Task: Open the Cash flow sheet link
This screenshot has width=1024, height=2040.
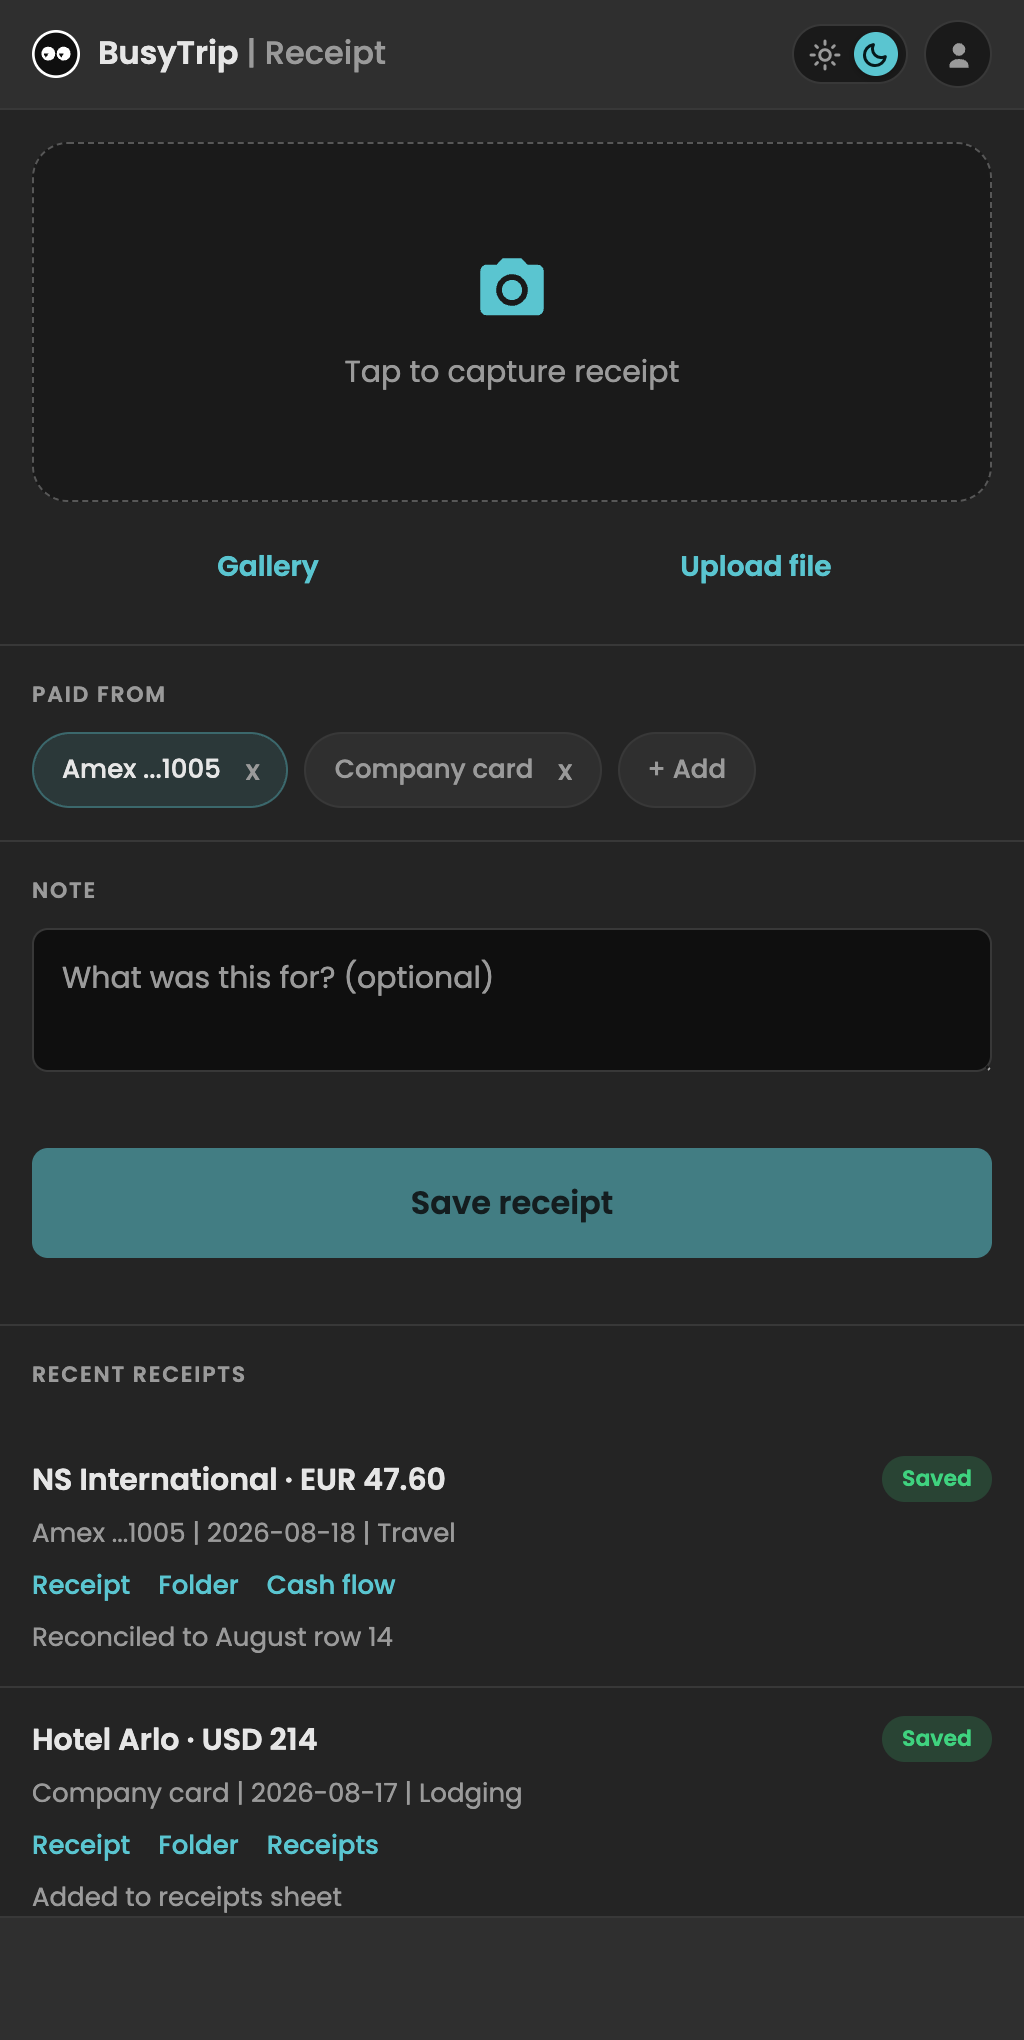Action: tap(331, 1585)
